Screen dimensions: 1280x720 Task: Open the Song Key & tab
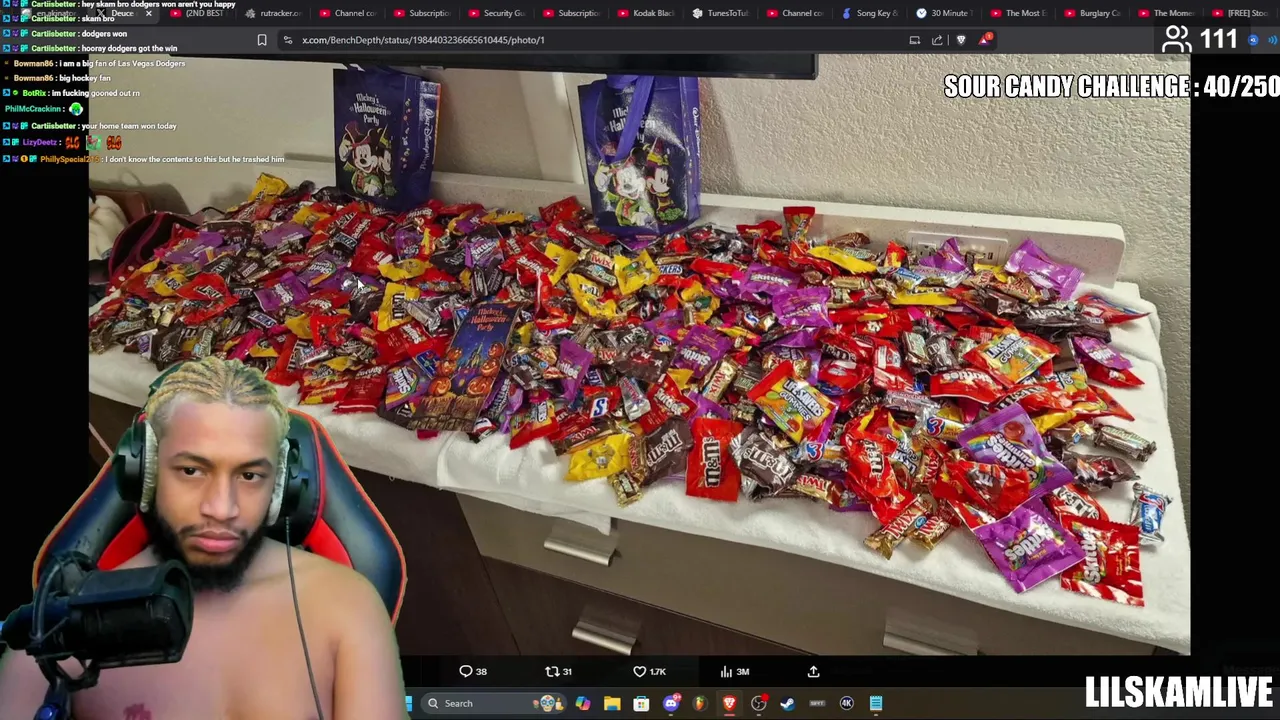coord(869,13)
